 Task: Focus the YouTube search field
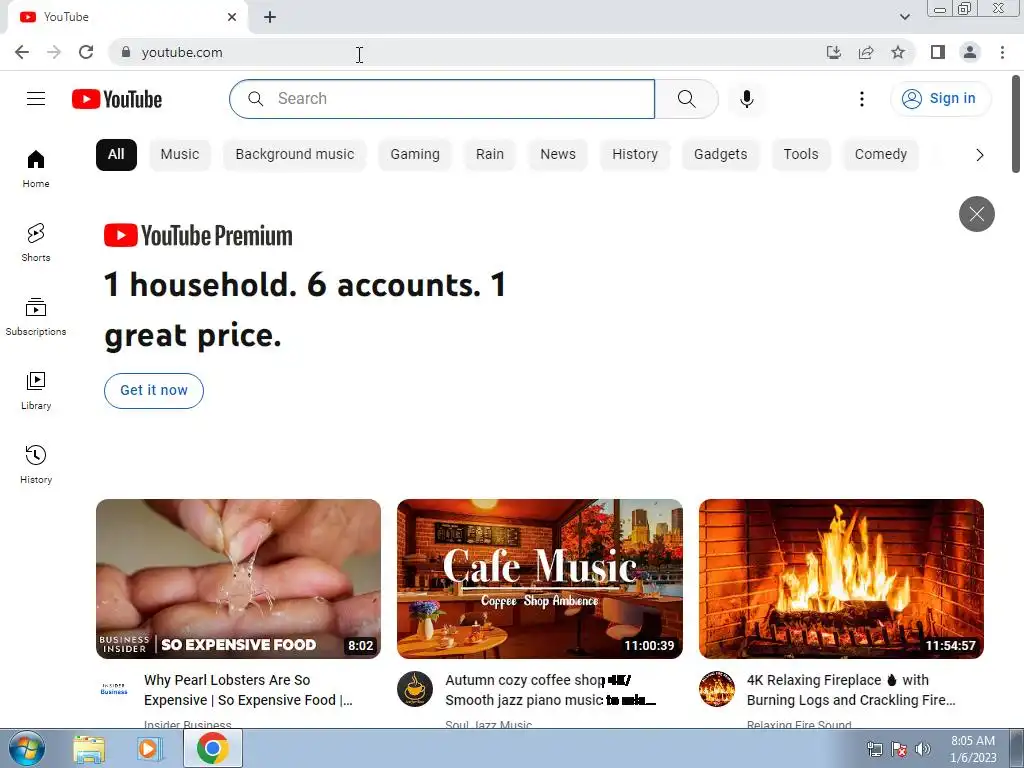tap(442, 99)
